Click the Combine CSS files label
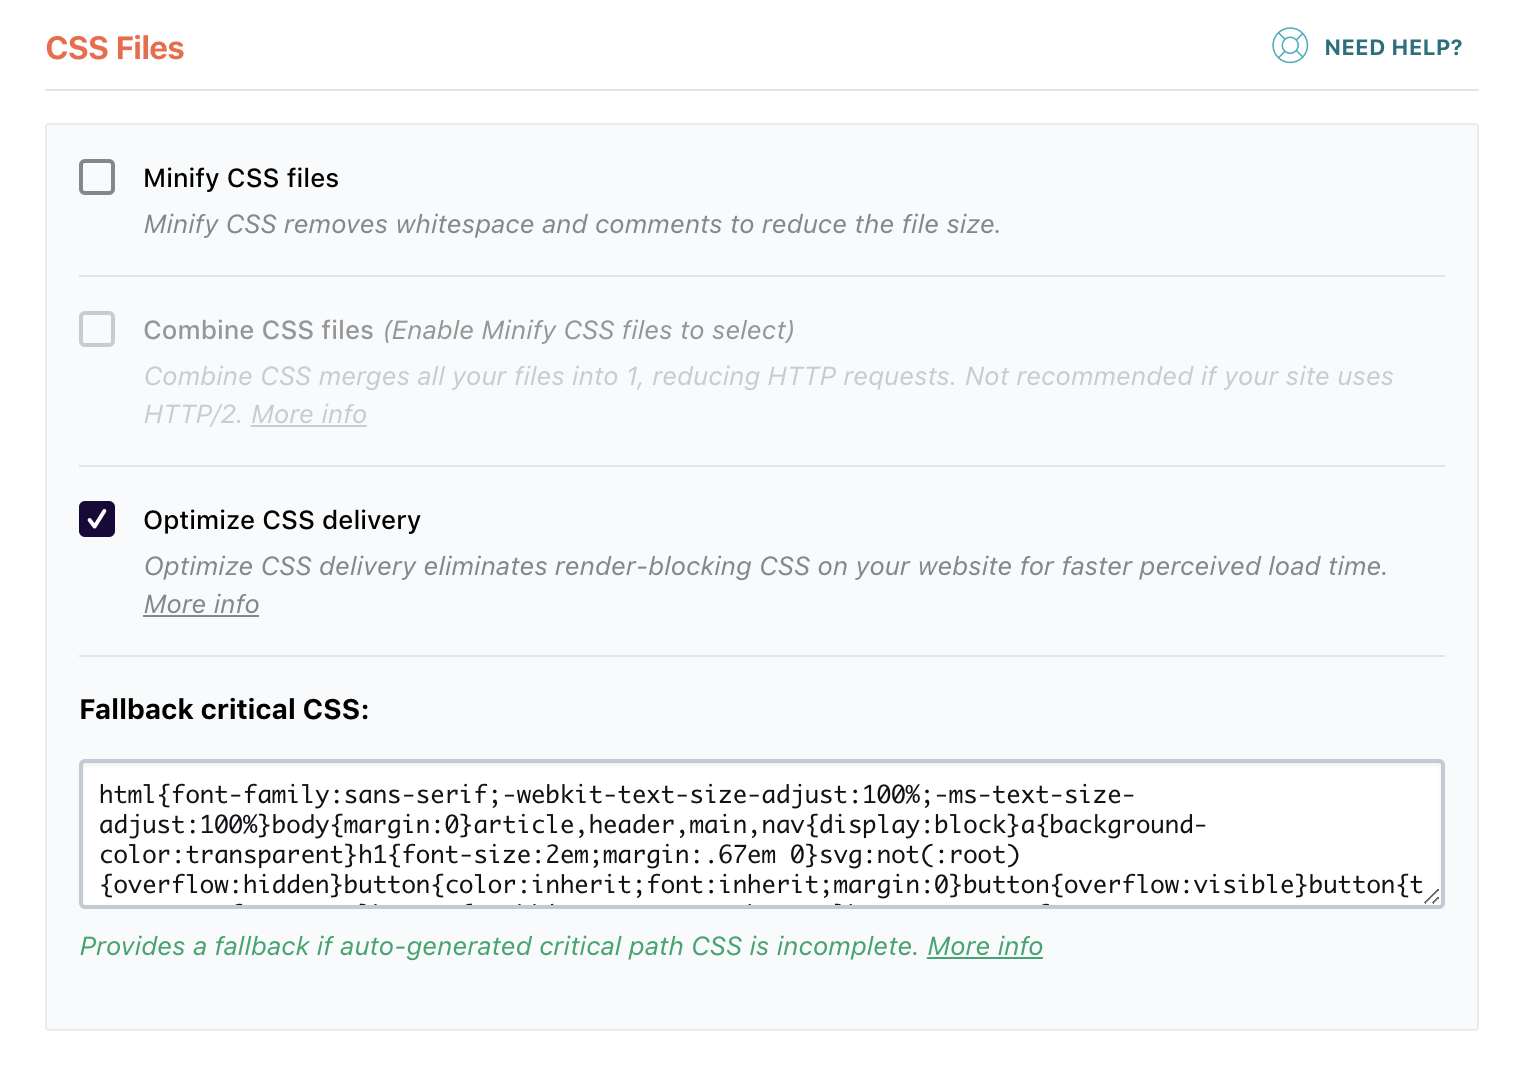Screen dimensions: 1523x1080 (x=258, y=330)
